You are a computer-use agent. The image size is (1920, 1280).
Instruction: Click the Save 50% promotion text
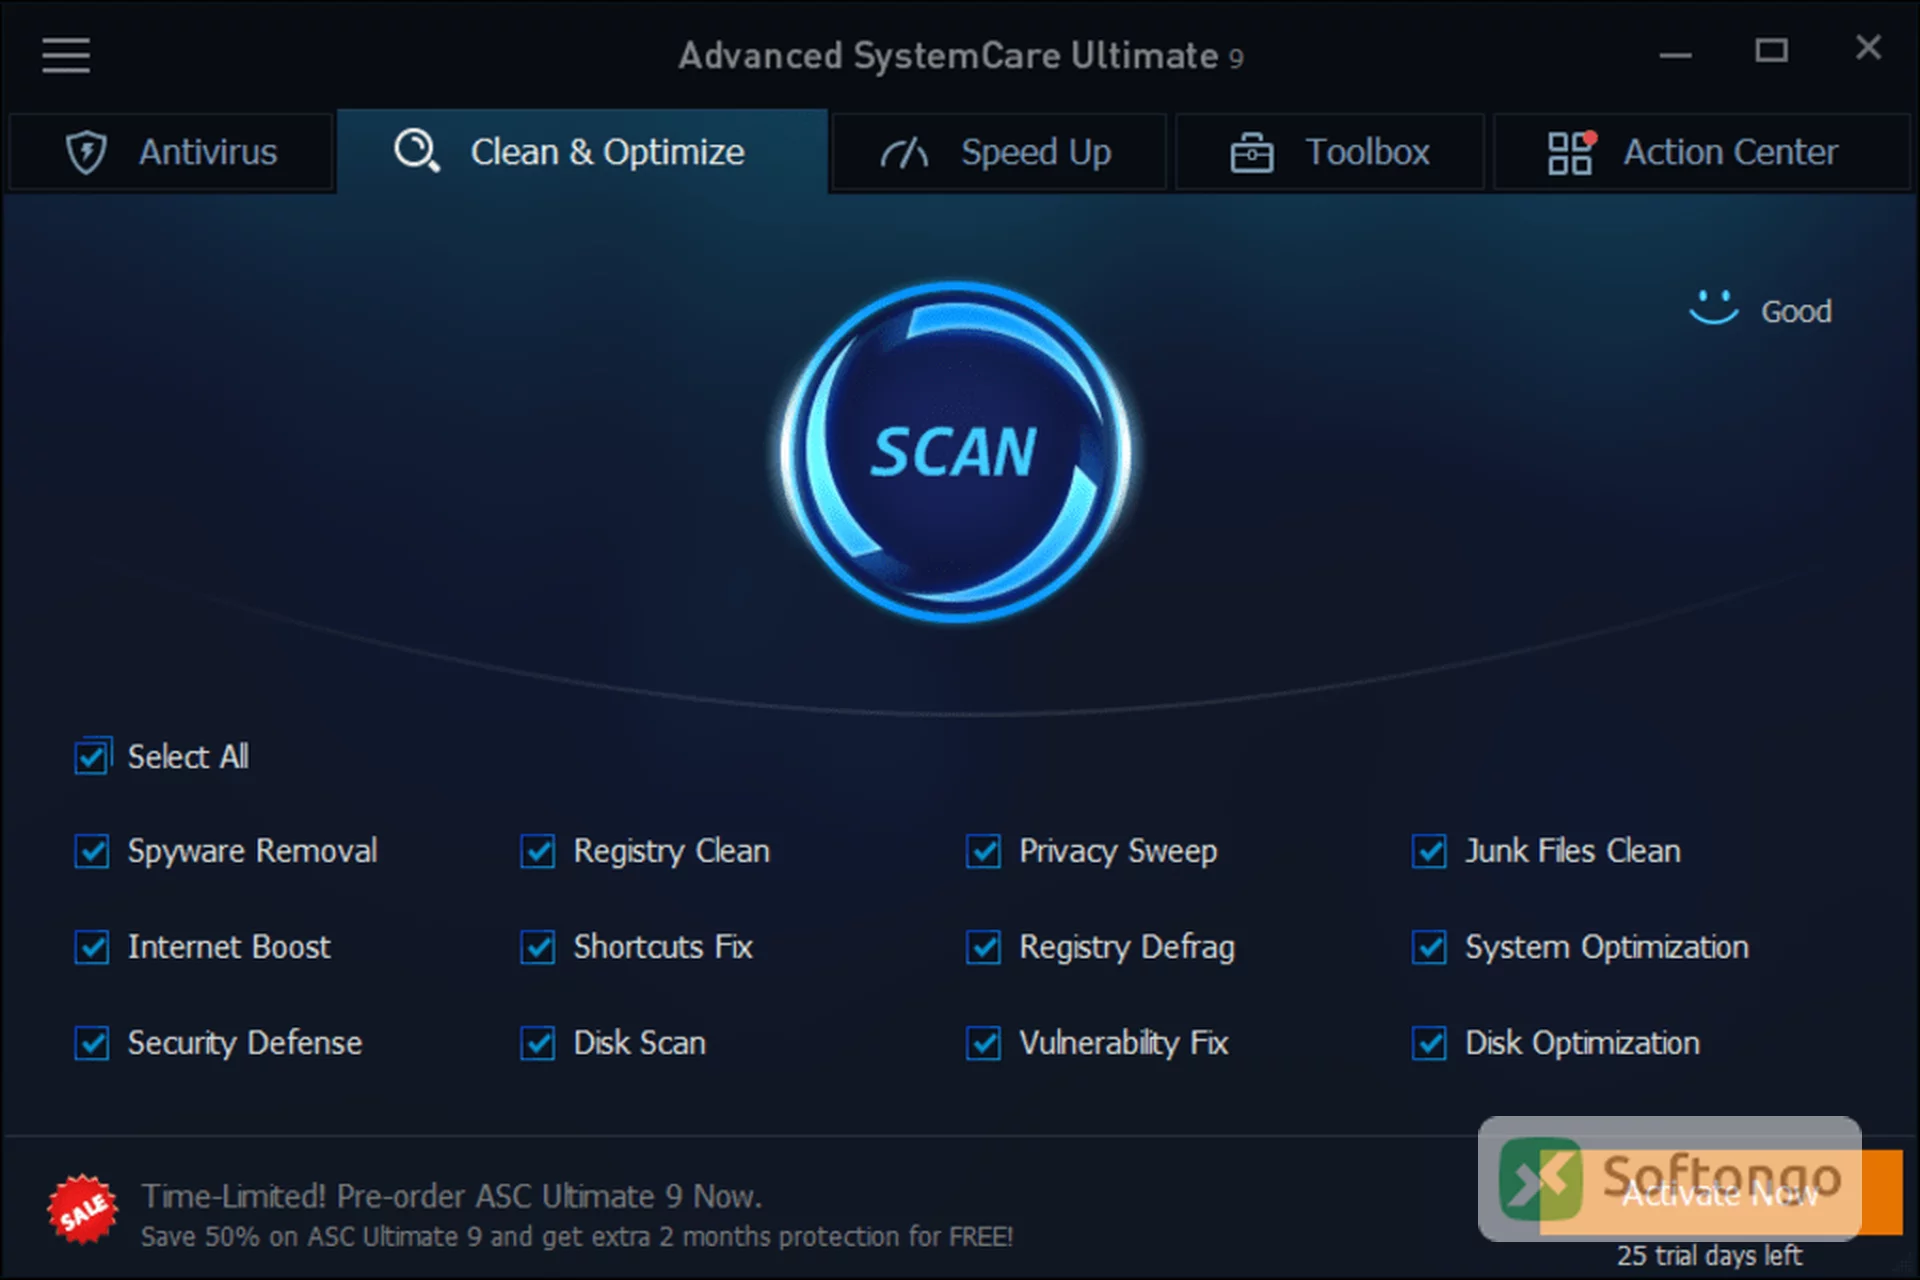[x=577, y=1237]
